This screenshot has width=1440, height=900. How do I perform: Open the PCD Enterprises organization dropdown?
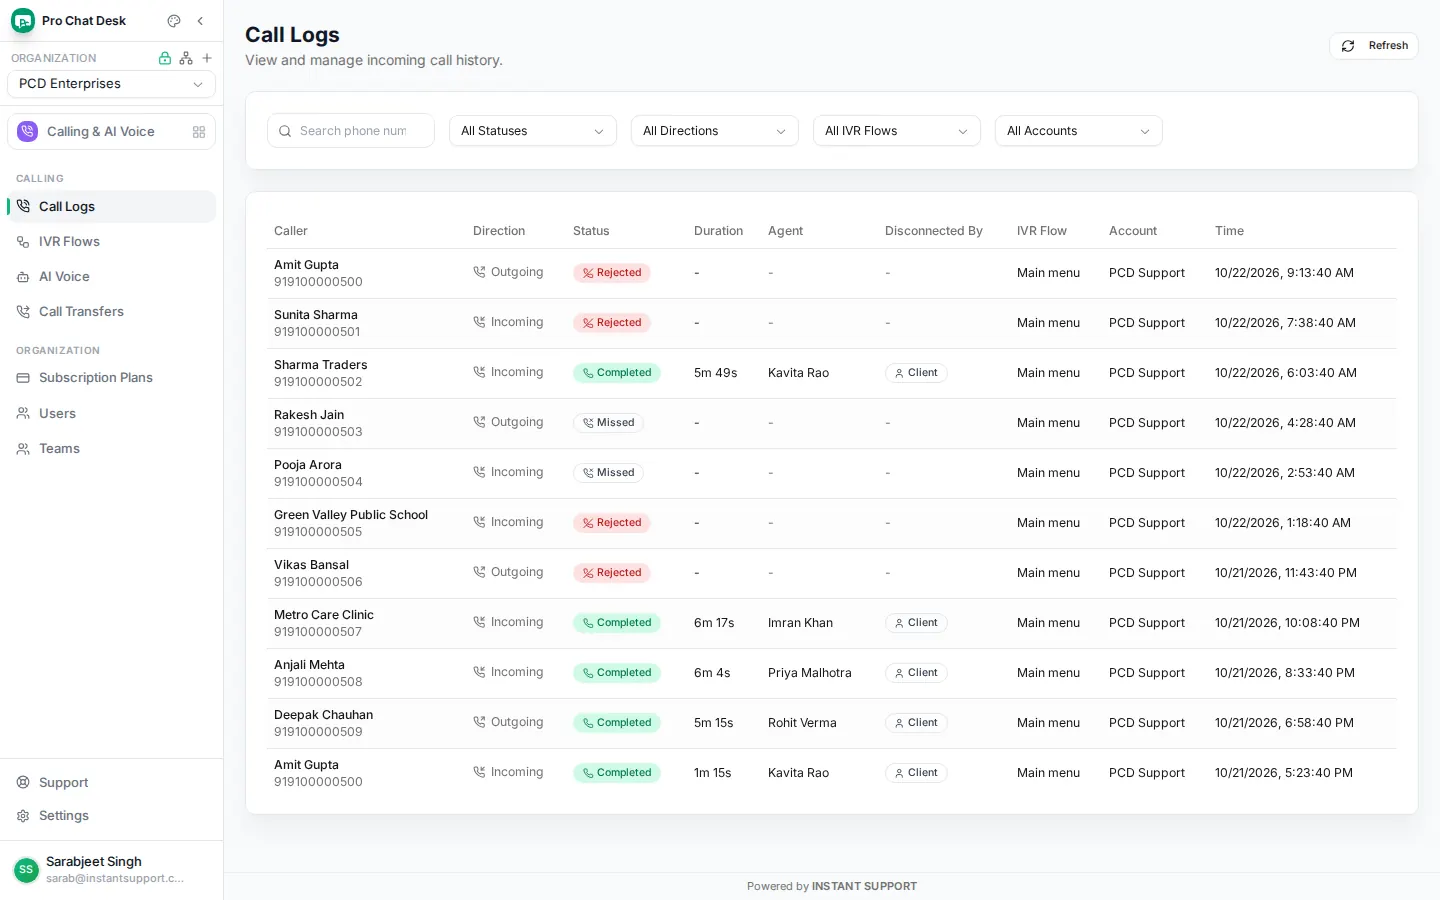tap(111, 84)
